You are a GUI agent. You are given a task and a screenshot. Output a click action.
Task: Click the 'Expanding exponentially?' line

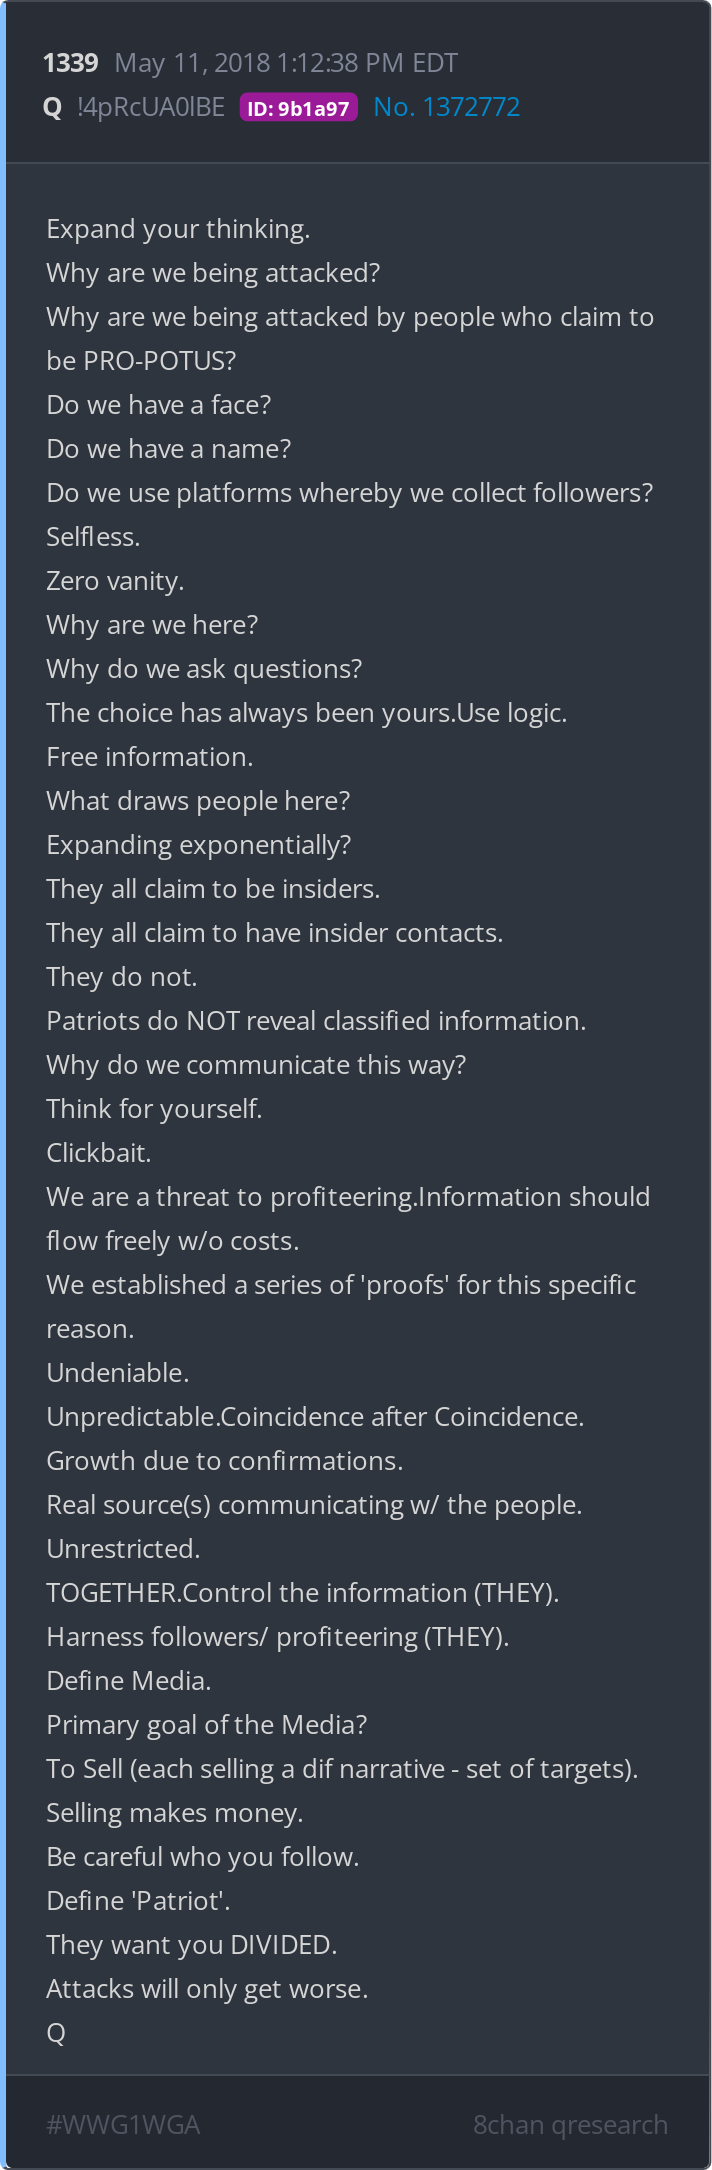click(x=198, y=845)
